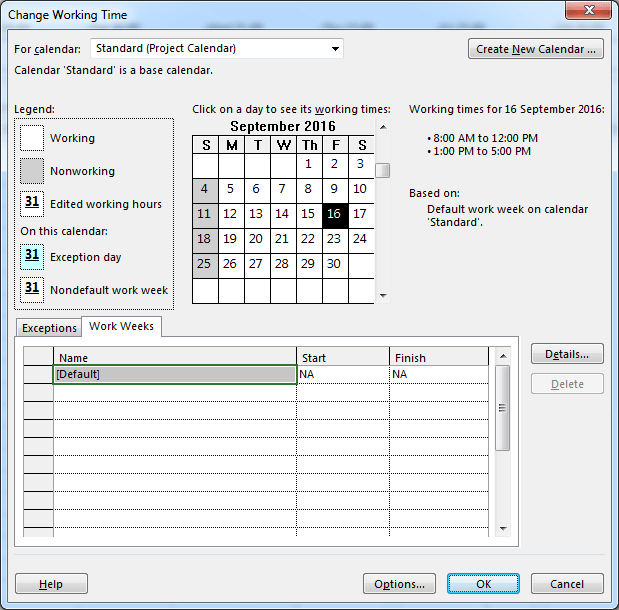Click the Th column header in calendar
The image size is (619, 610).
308,145
